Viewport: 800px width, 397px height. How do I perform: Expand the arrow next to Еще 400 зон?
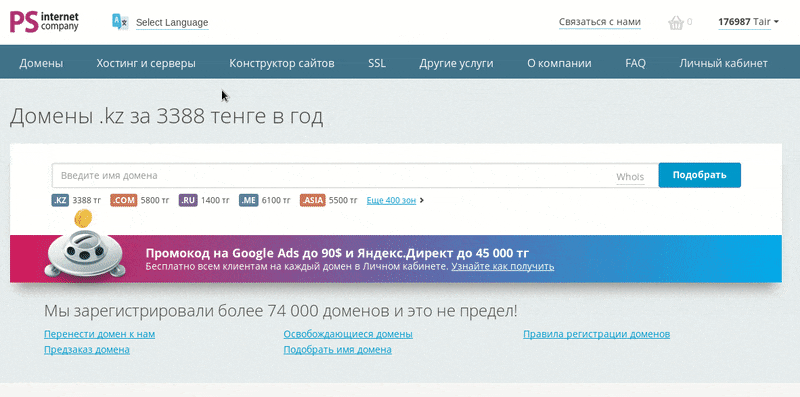pos(421,201)
